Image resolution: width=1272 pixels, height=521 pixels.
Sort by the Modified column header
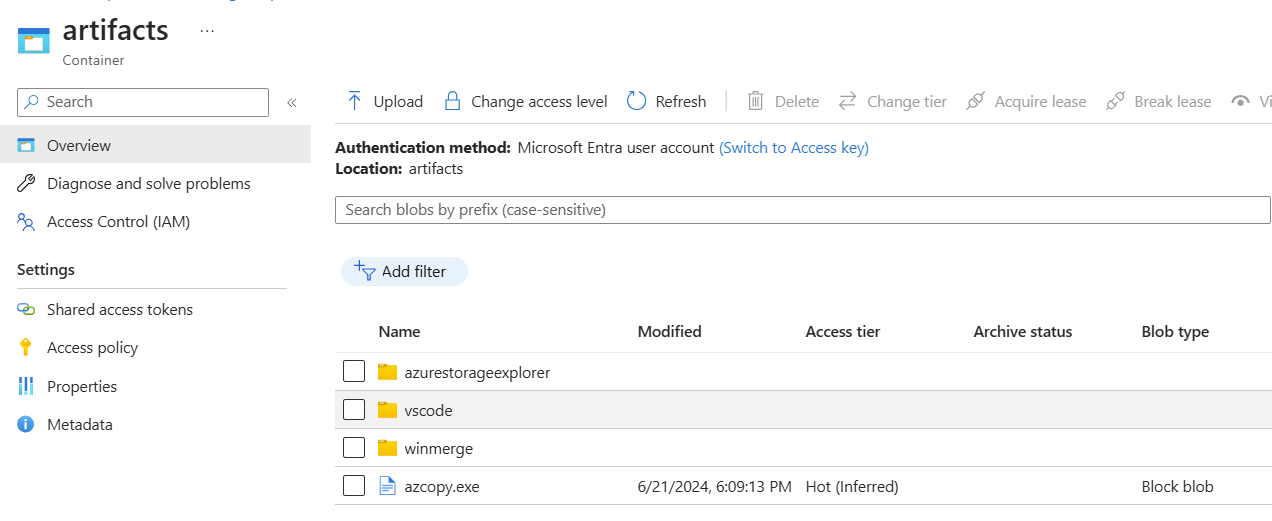pyautogui.click(x=670, y=332)
